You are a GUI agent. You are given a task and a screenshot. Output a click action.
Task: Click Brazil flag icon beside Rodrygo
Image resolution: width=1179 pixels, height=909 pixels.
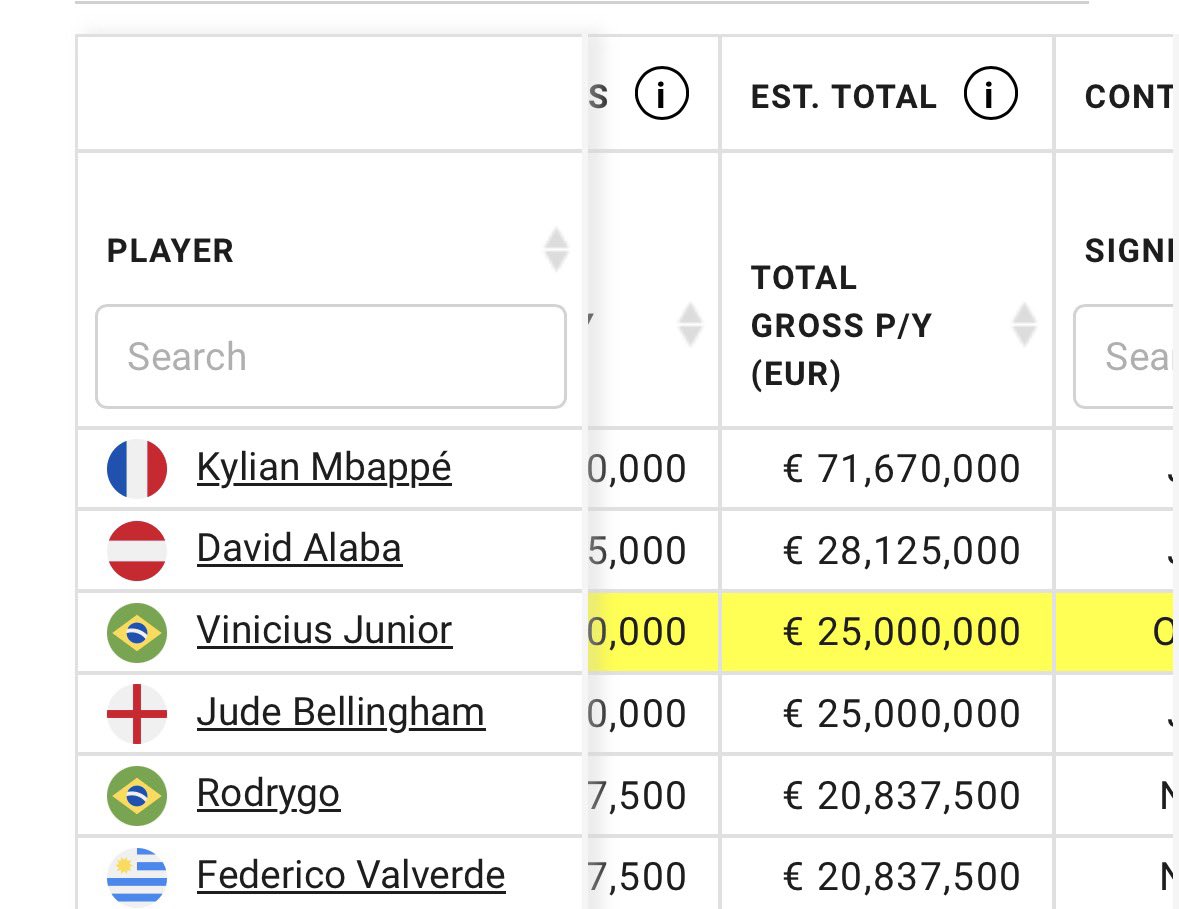tap(137, 795)
